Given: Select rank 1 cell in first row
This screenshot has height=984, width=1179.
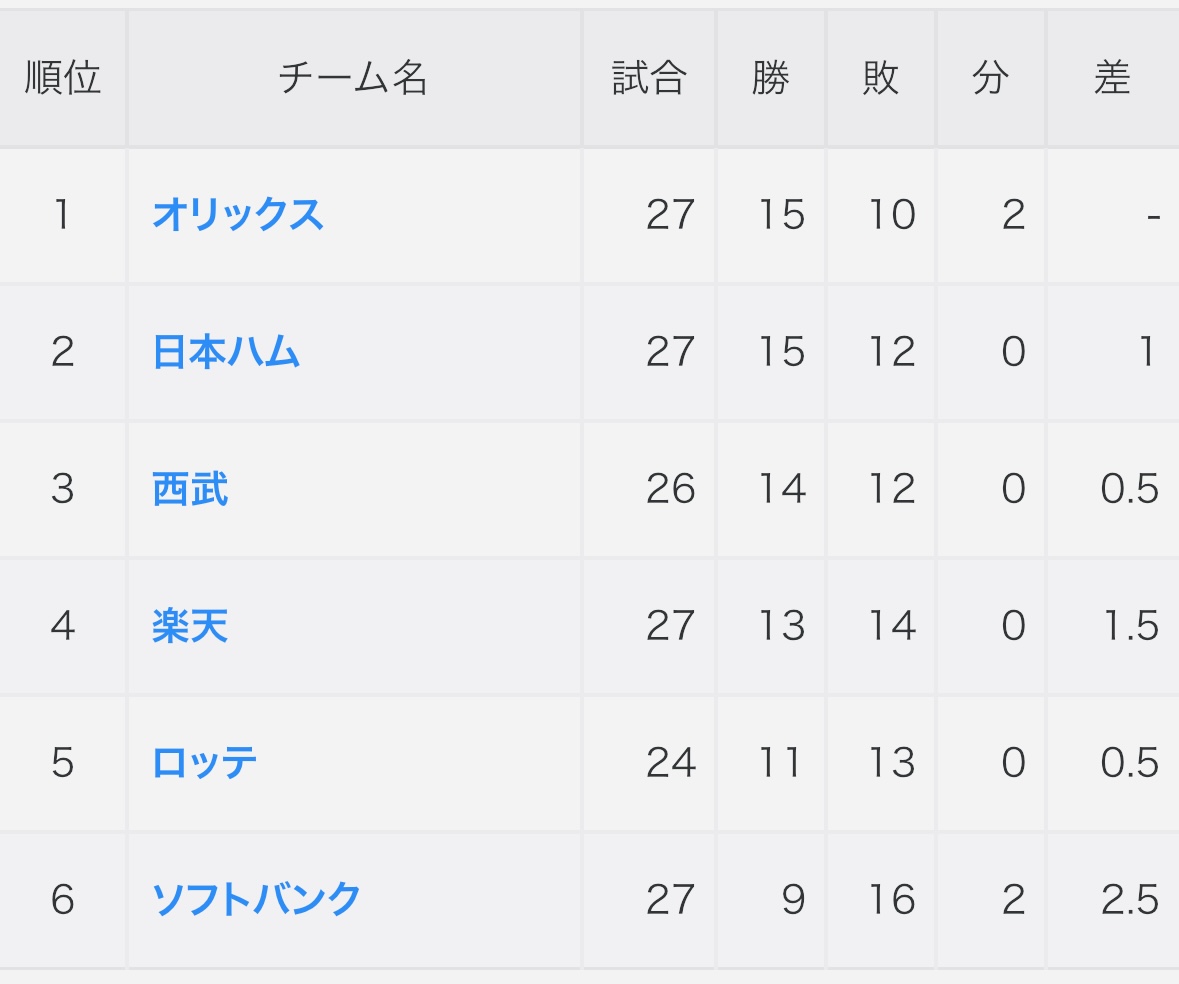Looking at the screenshot, I should click(62, 215).
